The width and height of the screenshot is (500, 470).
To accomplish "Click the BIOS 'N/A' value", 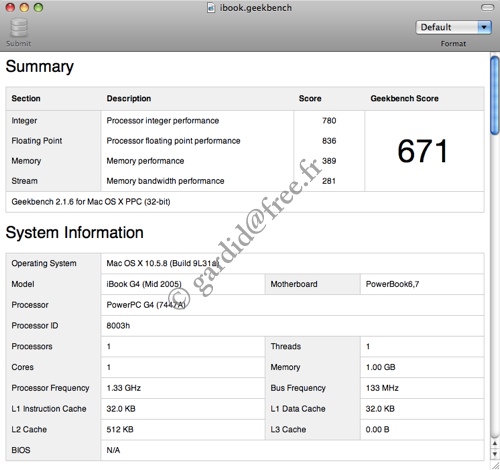I will click(113, 450).
